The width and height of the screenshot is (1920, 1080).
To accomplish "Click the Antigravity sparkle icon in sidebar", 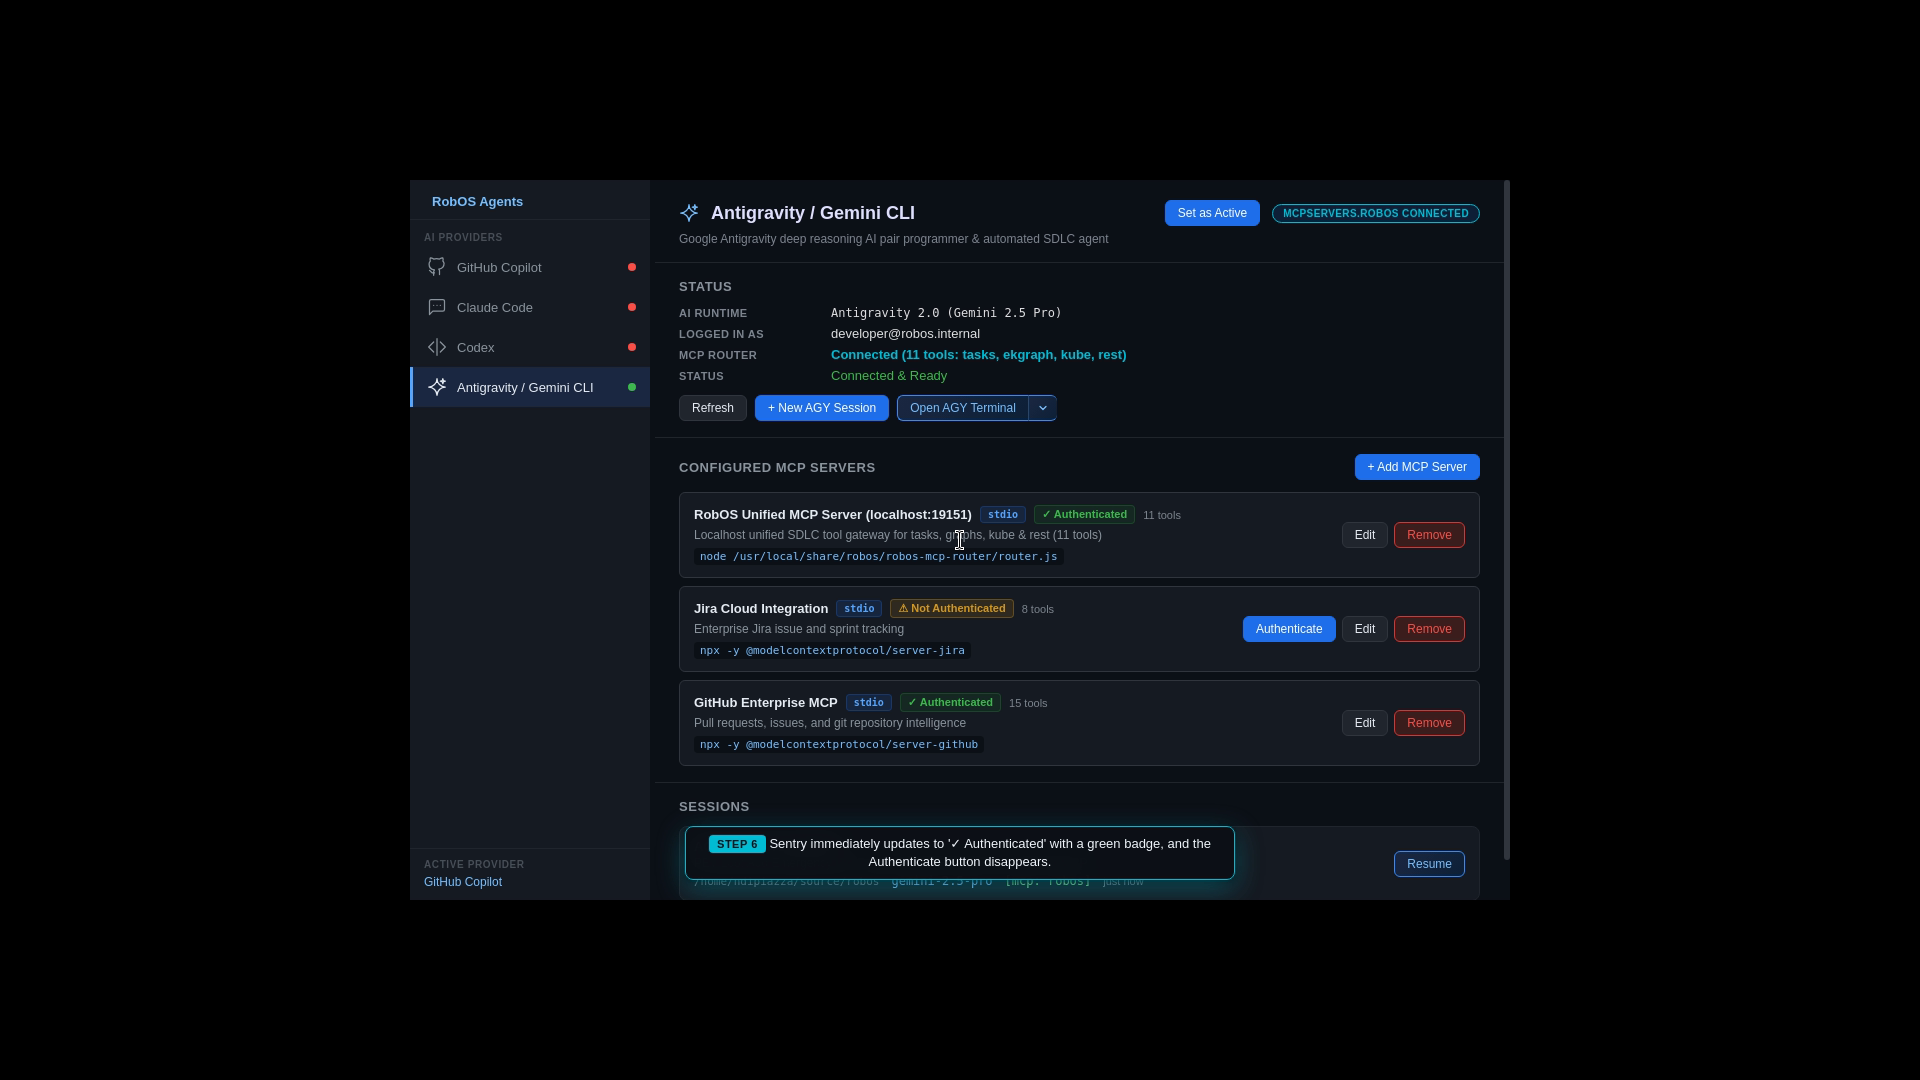I will (437, 387).
